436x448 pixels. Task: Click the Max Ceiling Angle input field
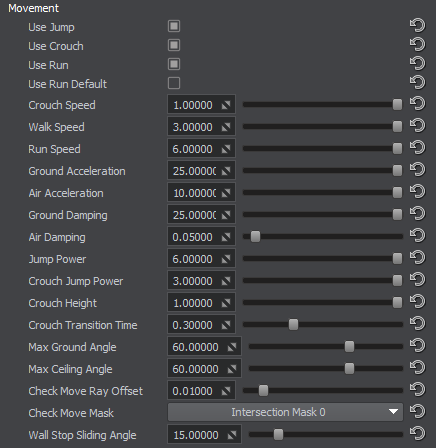[x=204, y=369]
